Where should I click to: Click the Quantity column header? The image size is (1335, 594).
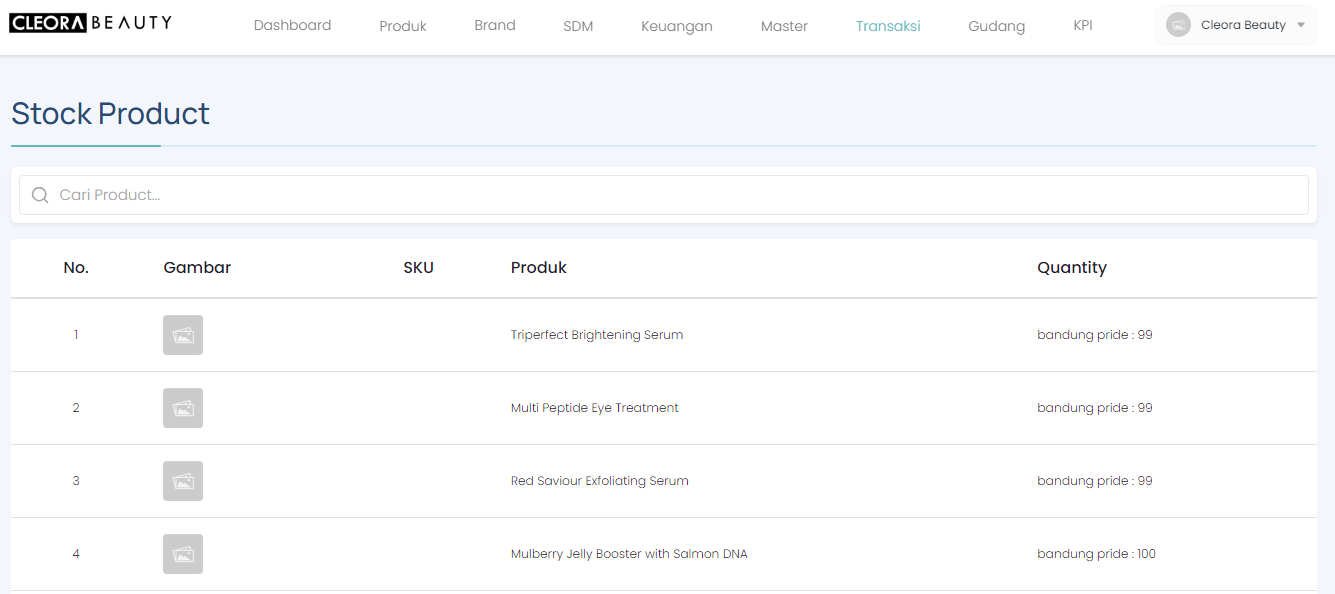1071,268
